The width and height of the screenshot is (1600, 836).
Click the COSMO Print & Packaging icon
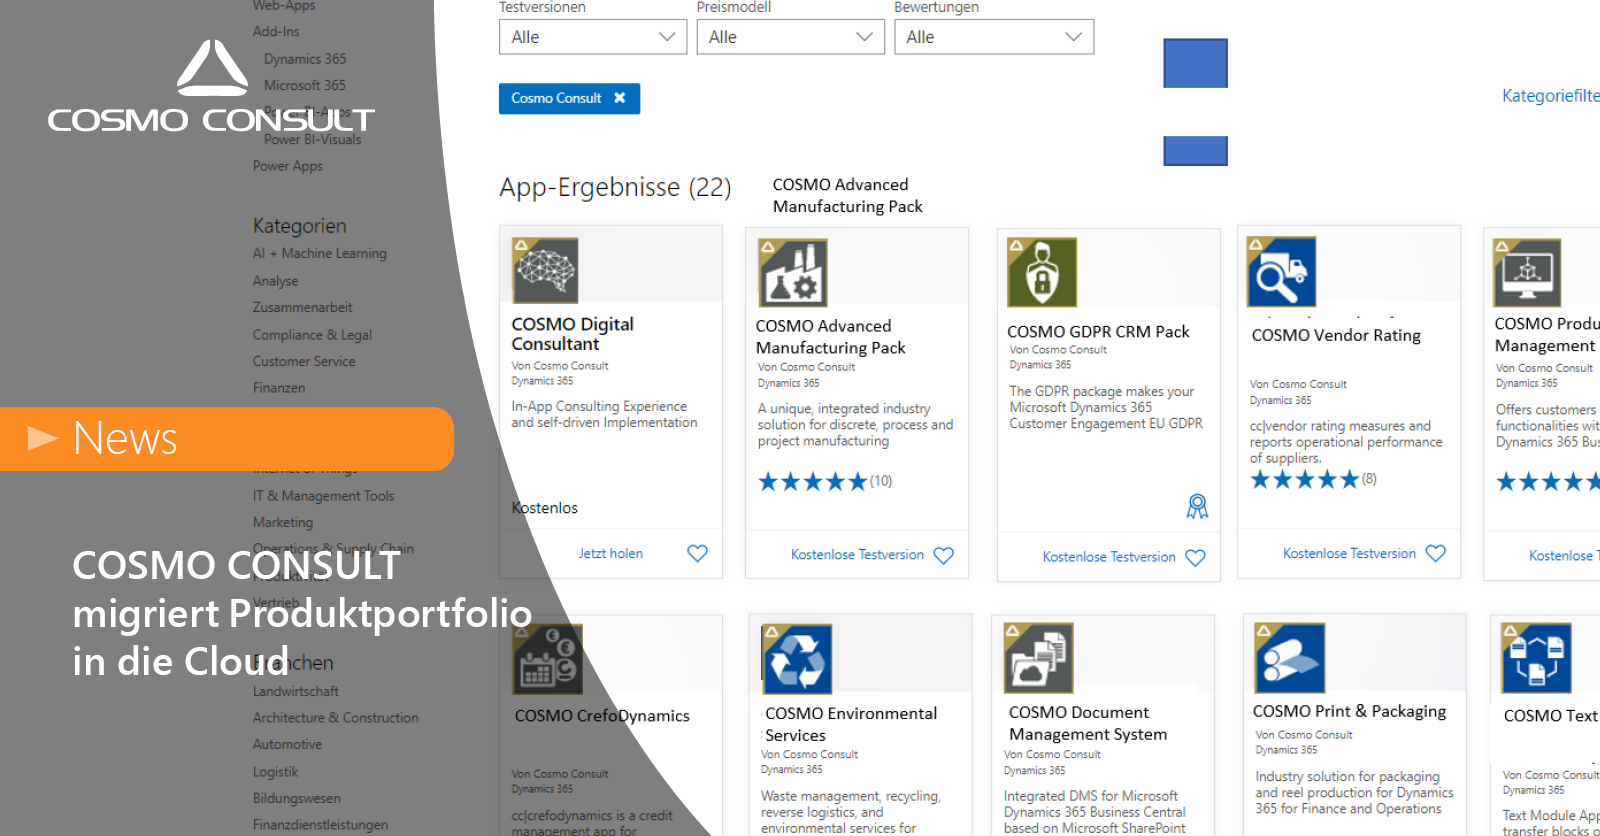[x=1290, y=658]
